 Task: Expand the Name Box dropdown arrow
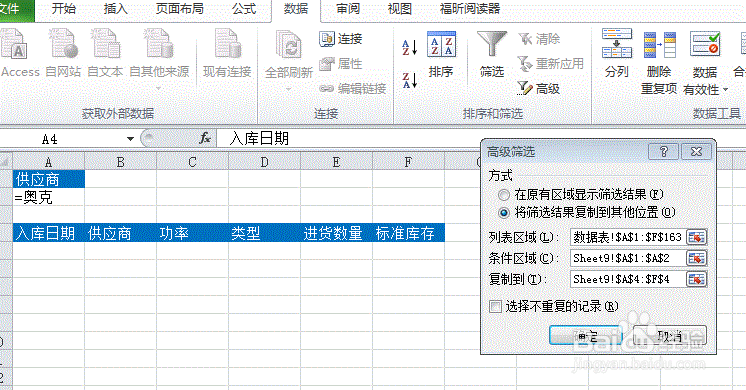130,139
